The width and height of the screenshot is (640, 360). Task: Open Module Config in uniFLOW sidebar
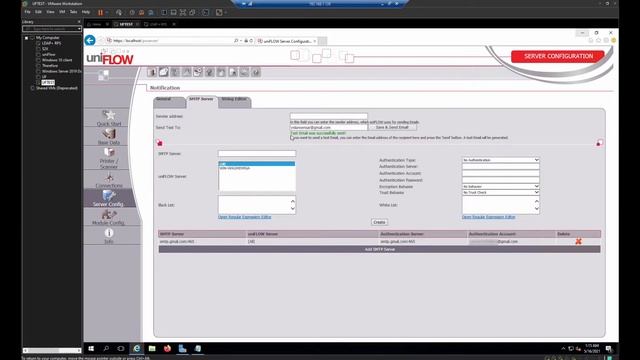coord(108,217)
